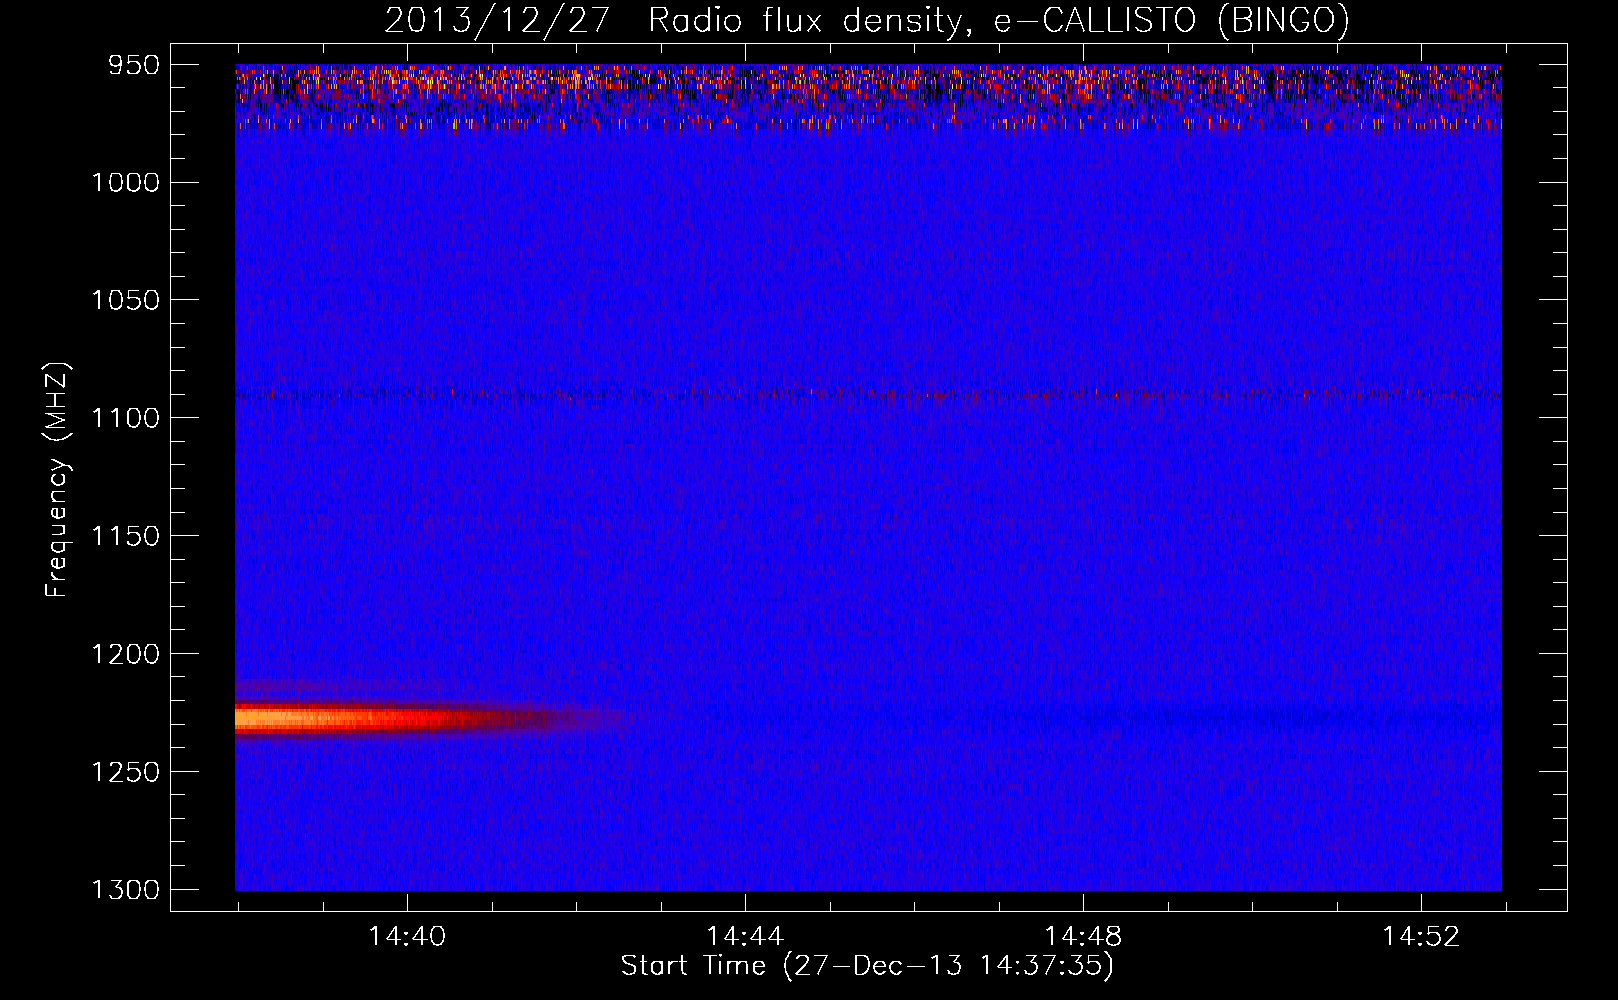
Task: Click the 14:44 time tick label
Action: (745, 937)
